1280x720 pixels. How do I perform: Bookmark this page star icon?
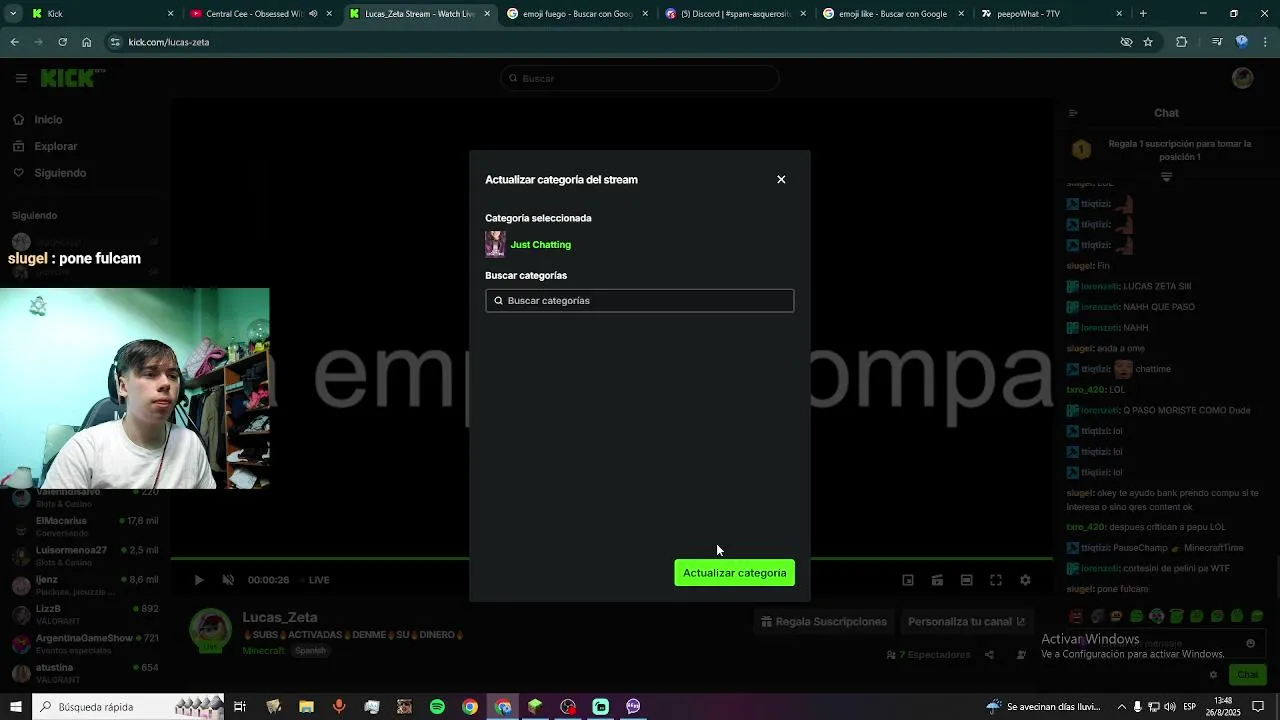[x=1148, y=42]
